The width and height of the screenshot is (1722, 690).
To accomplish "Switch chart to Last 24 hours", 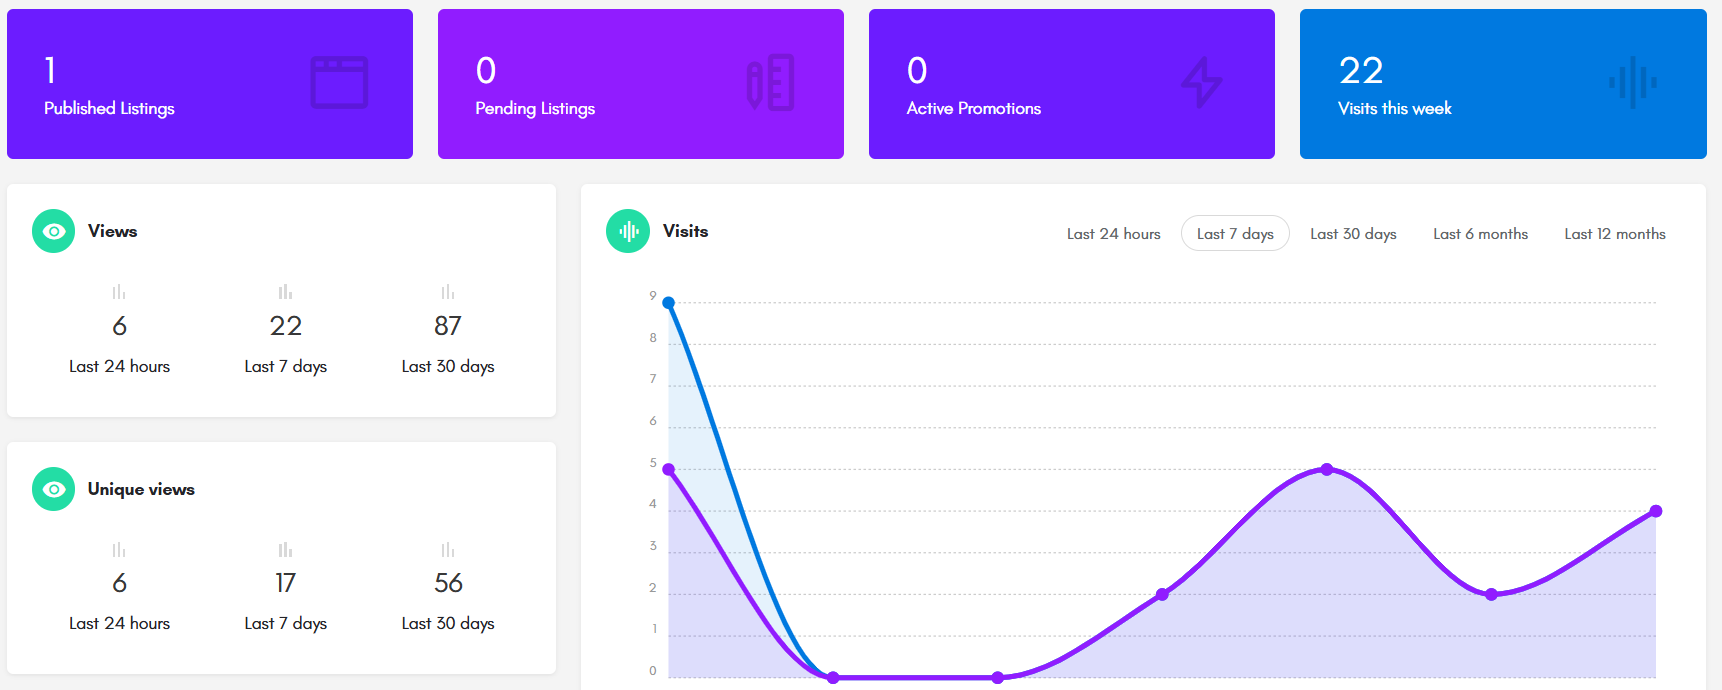I will coord(1113,234).
